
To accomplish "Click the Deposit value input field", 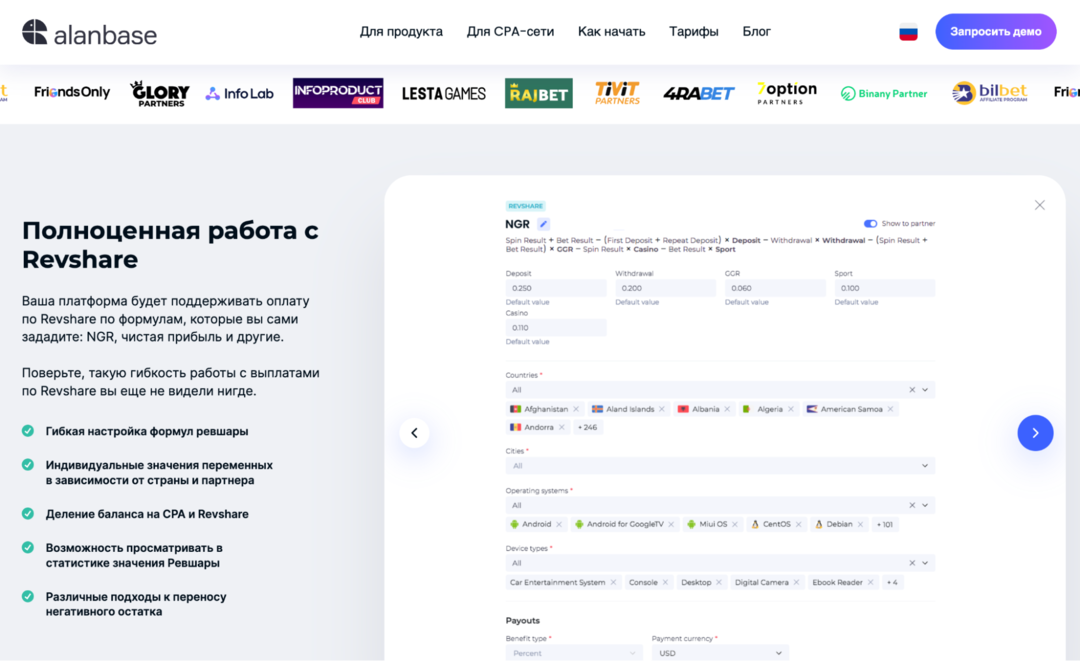I will tap(556, 287).
